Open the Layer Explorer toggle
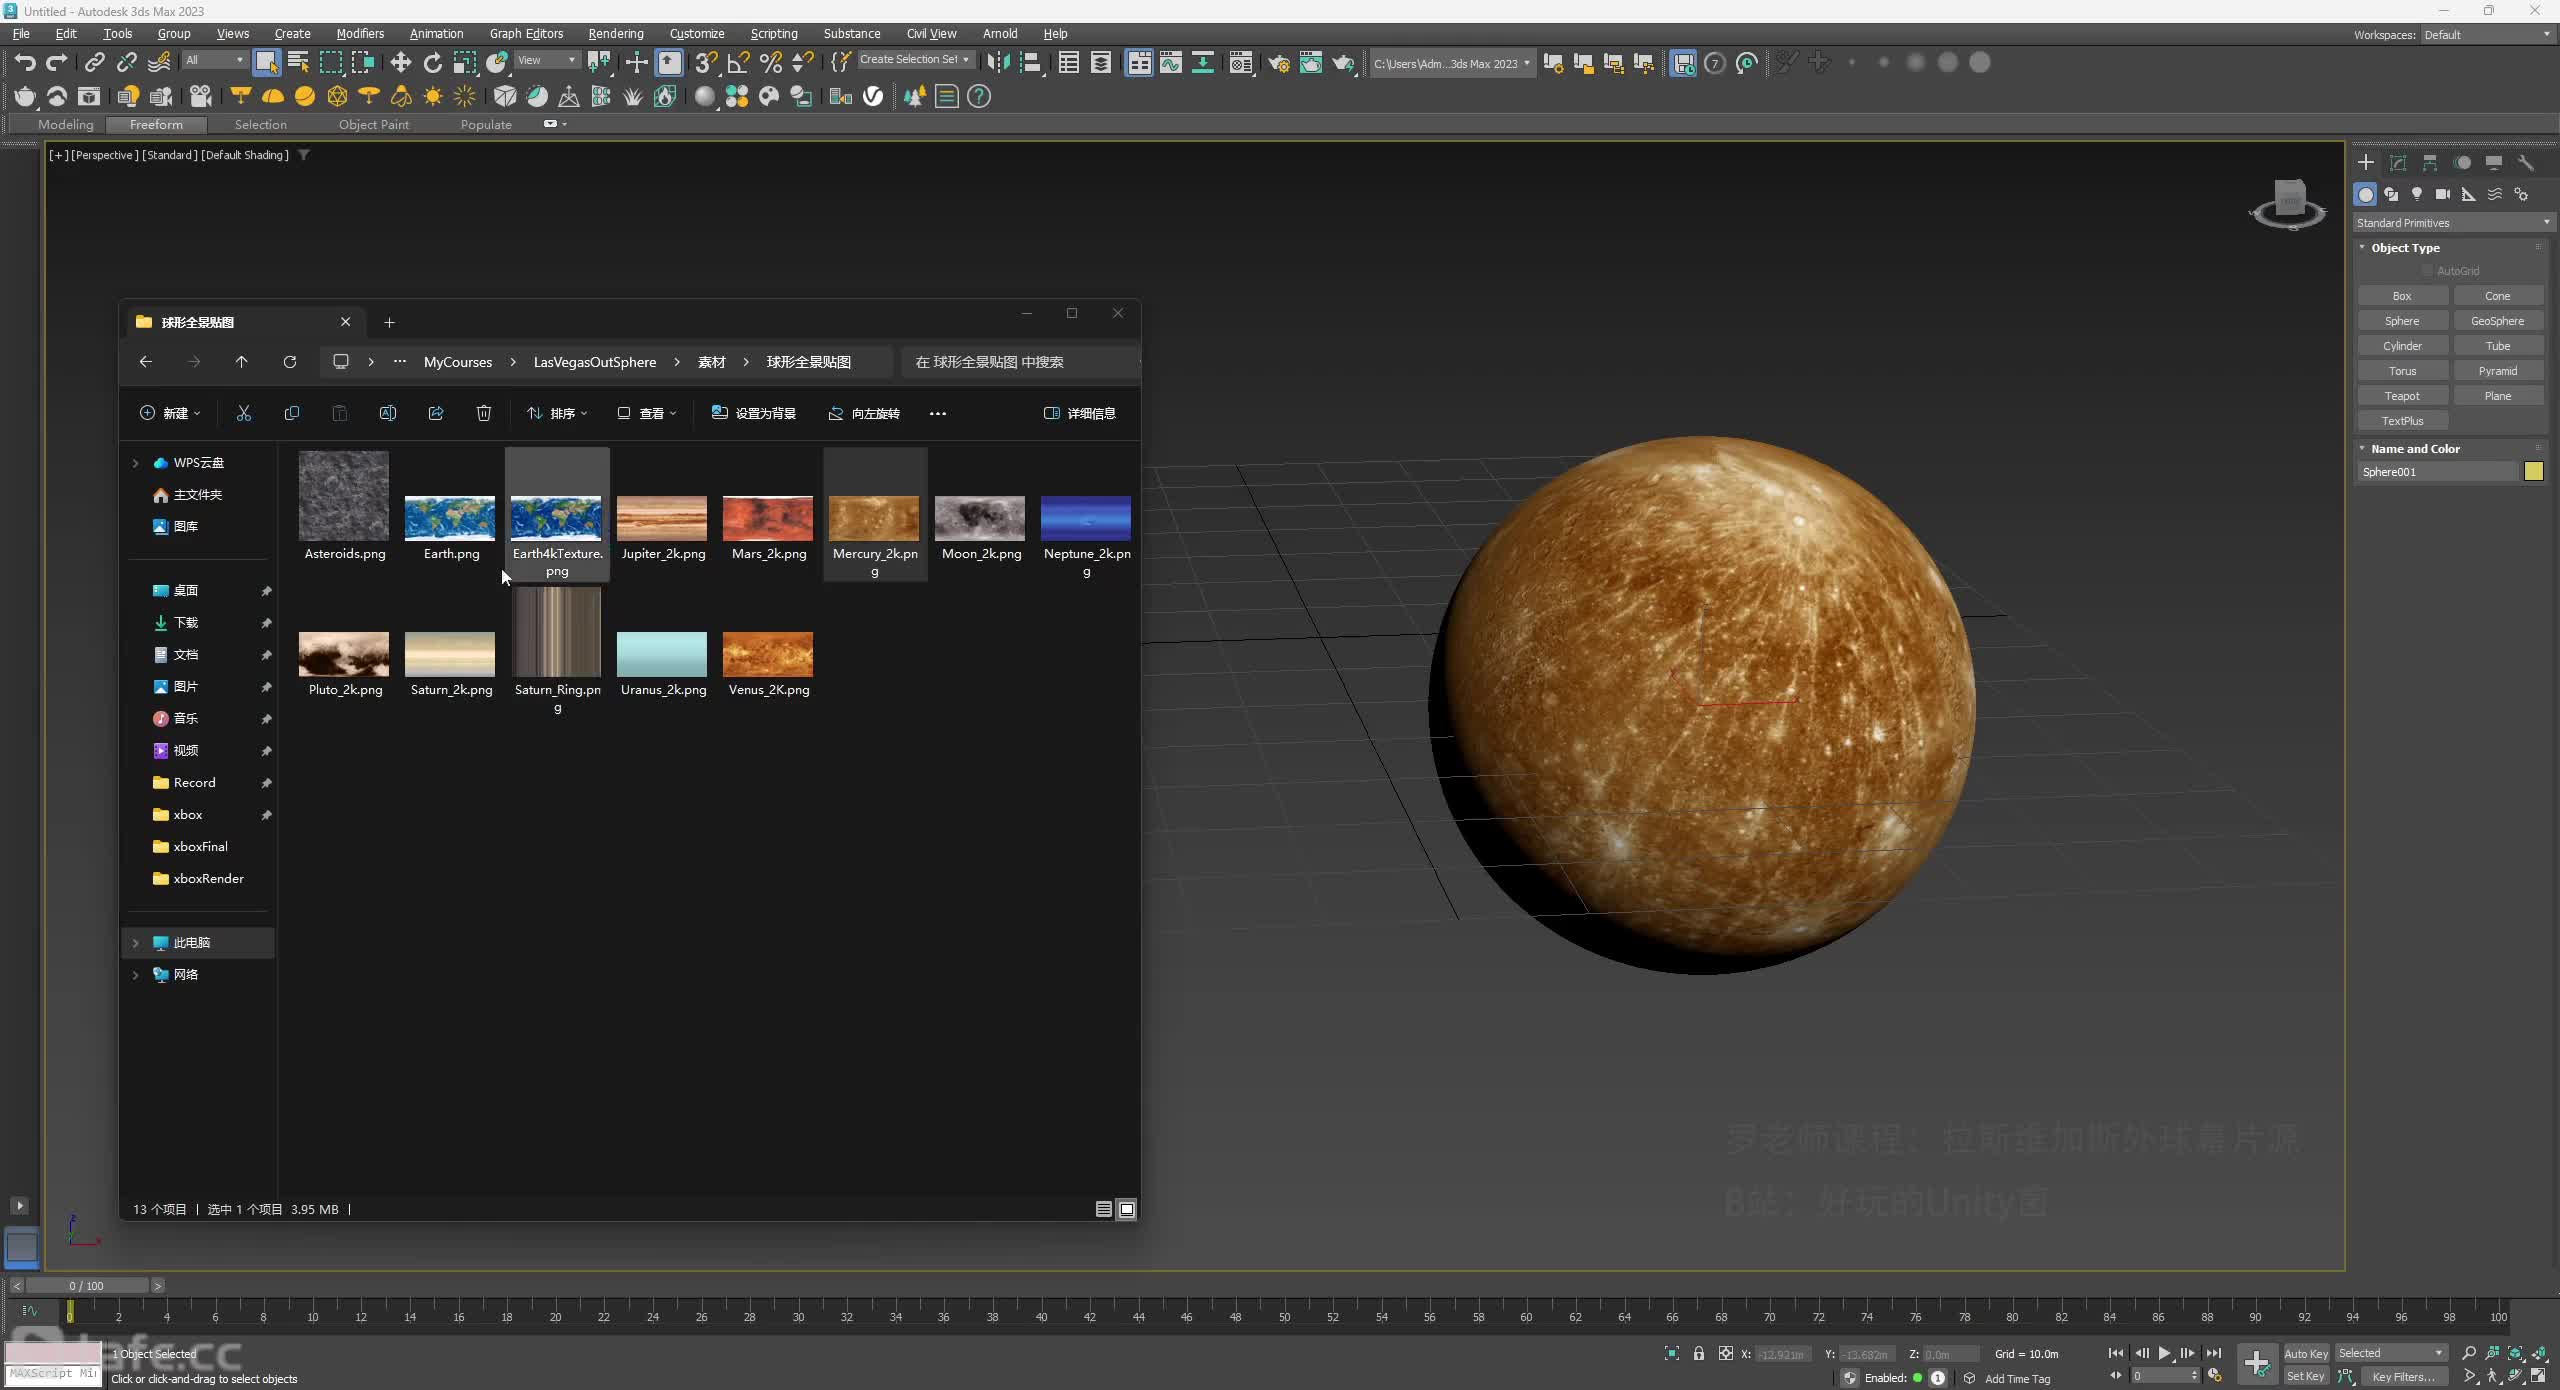 1100,63
